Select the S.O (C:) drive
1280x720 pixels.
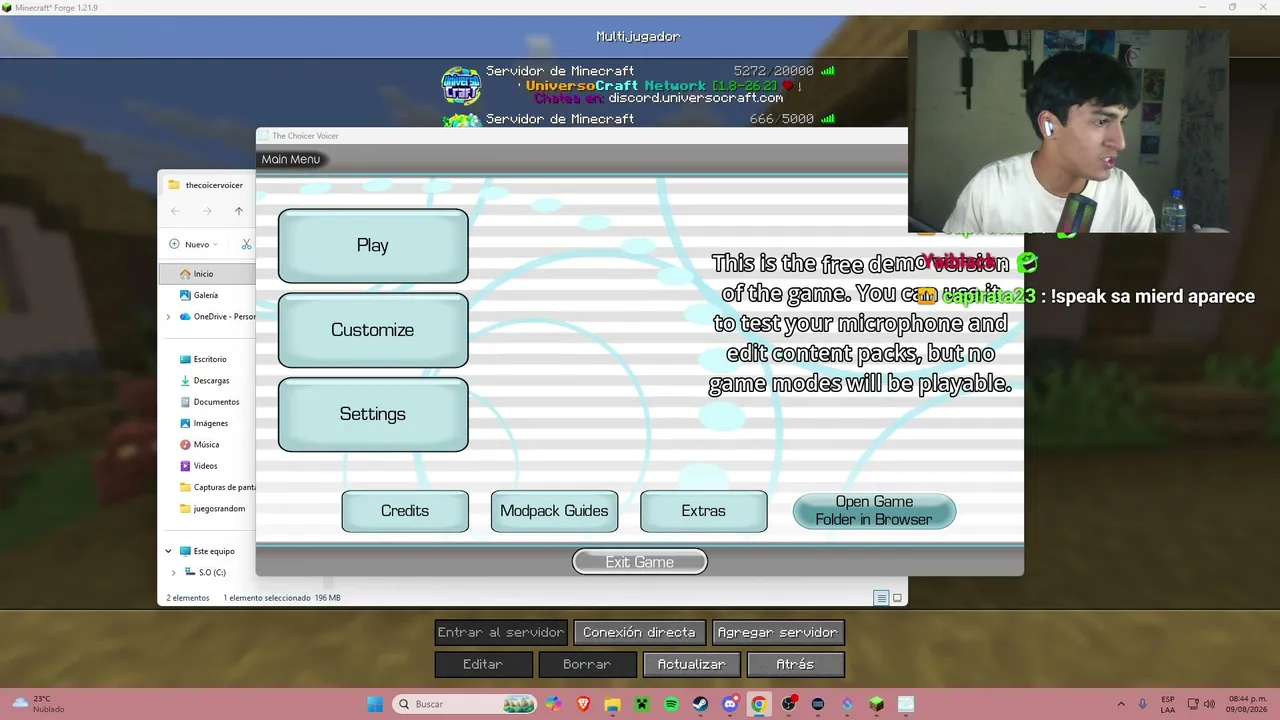(x=205, y=573)
